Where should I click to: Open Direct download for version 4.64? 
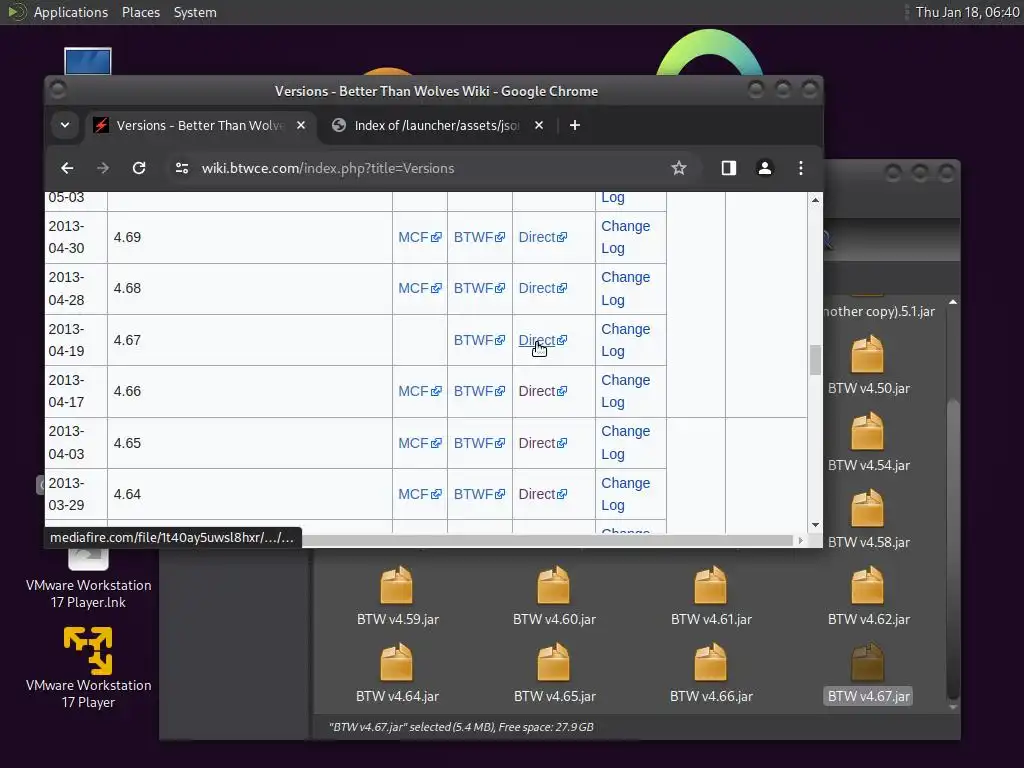point(542,494)
